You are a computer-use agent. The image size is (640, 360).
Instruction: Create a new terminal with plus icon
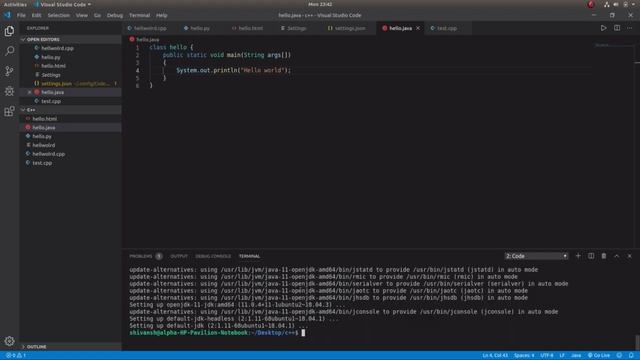578,256
